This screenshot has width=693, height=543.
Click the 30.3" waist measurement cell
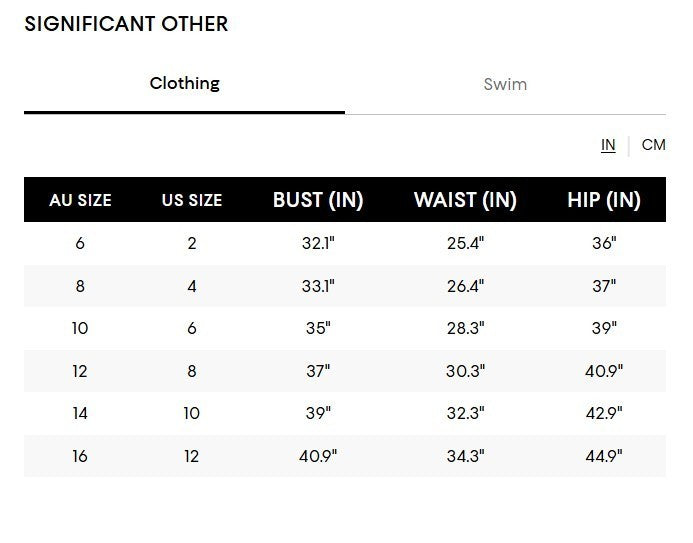[x=465, y=371]
